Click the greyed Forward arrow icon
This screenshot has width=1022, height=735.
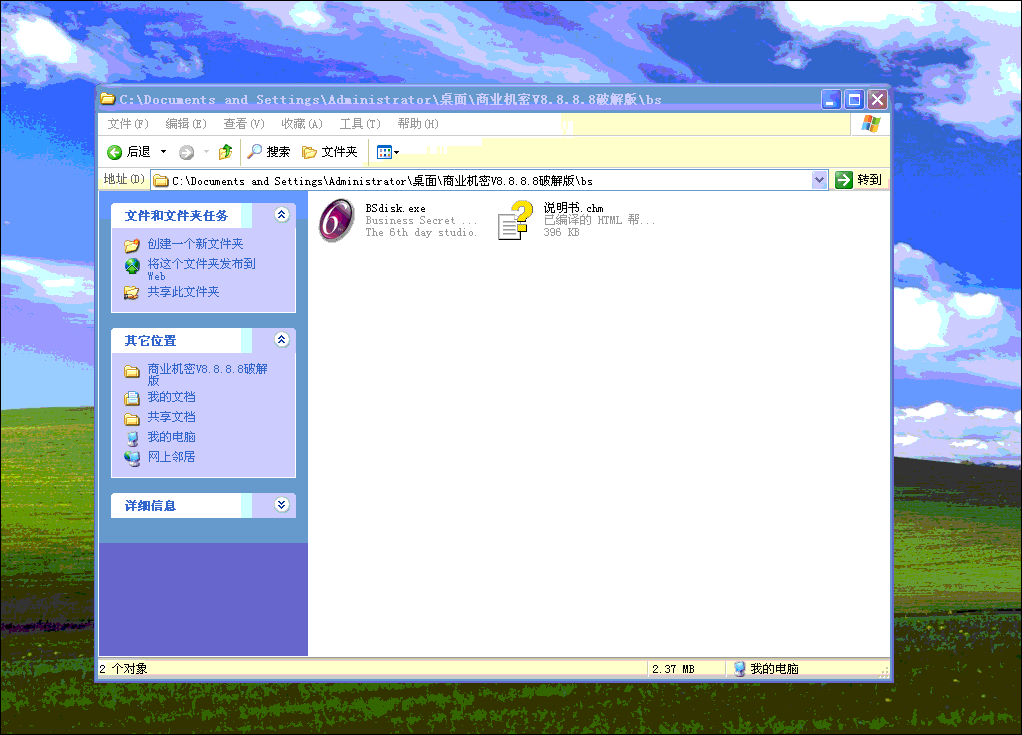pyautogui.click(x=186, y=152)
